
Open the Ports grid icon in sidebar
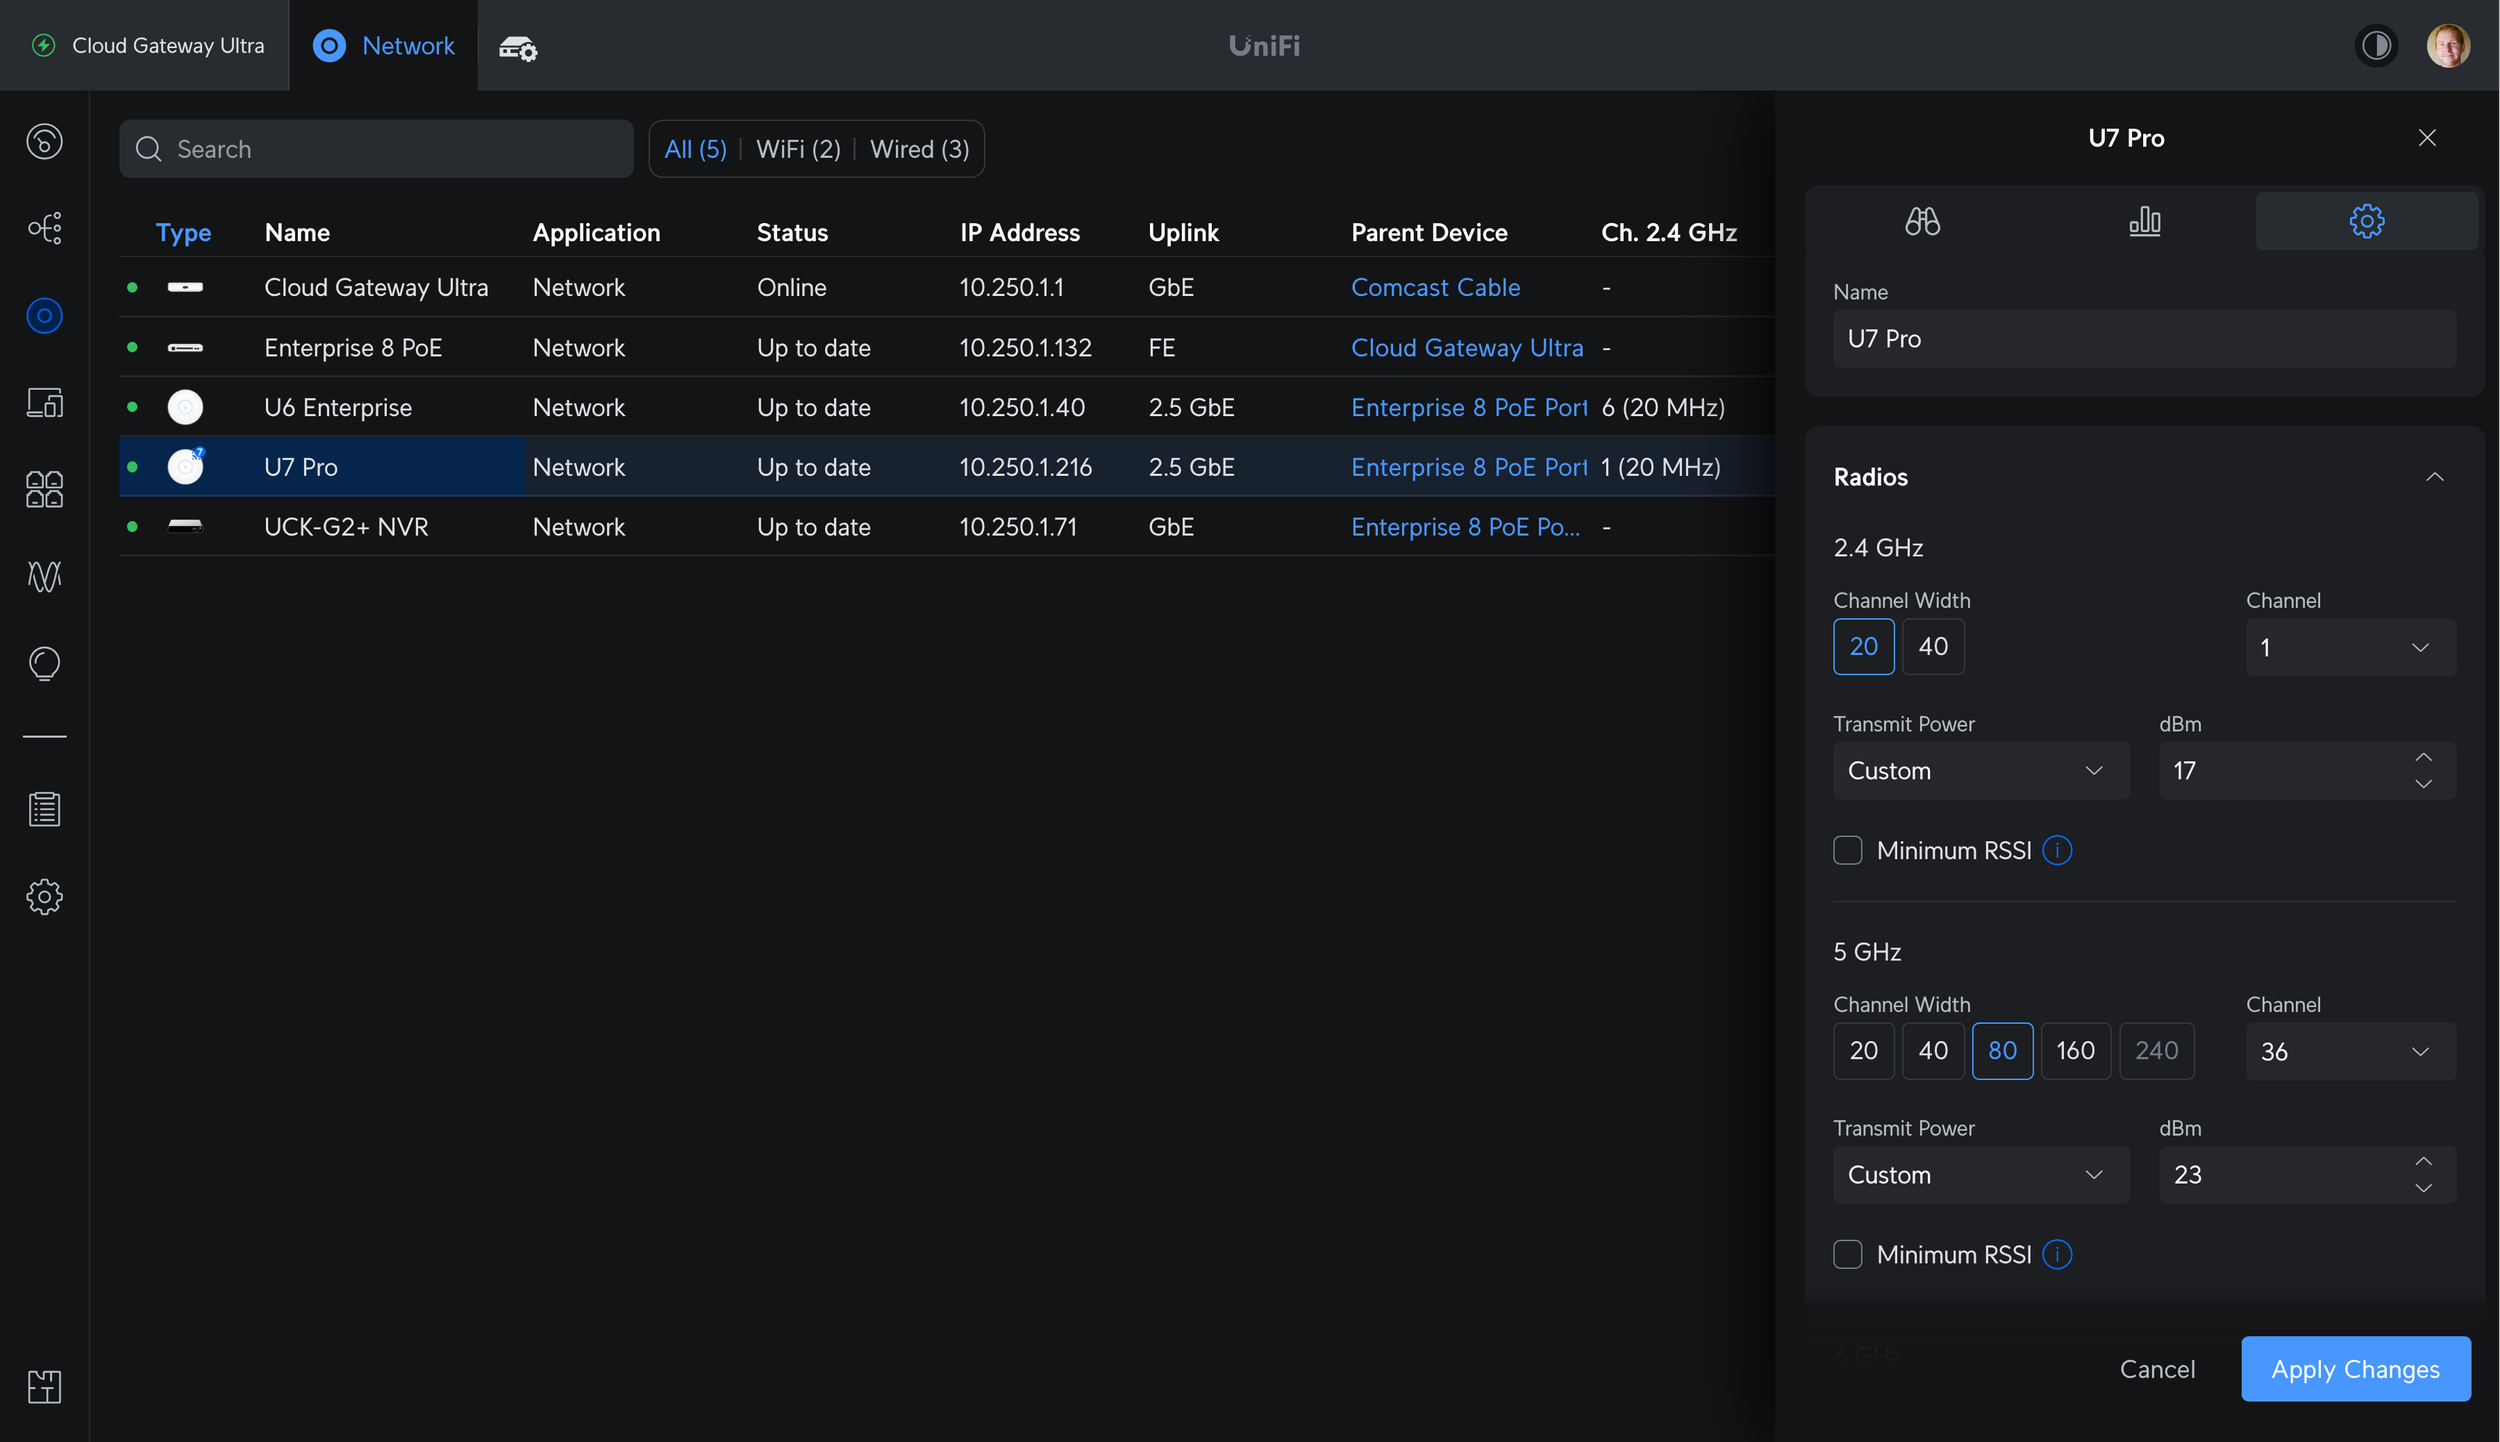click(x=44, y=489)
